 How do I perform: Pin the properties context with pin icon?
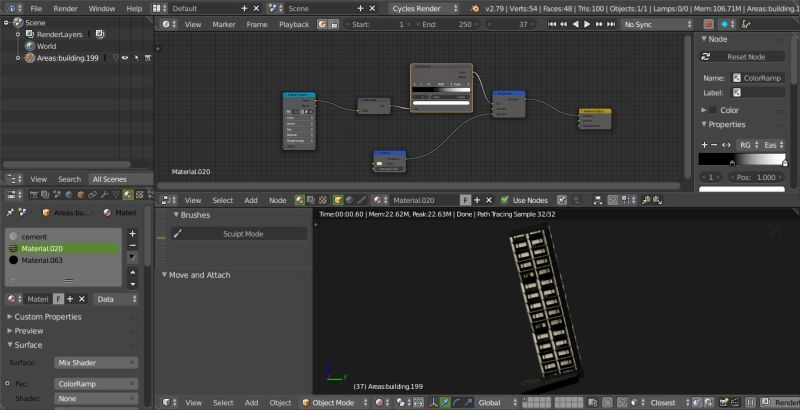point(10,212)
